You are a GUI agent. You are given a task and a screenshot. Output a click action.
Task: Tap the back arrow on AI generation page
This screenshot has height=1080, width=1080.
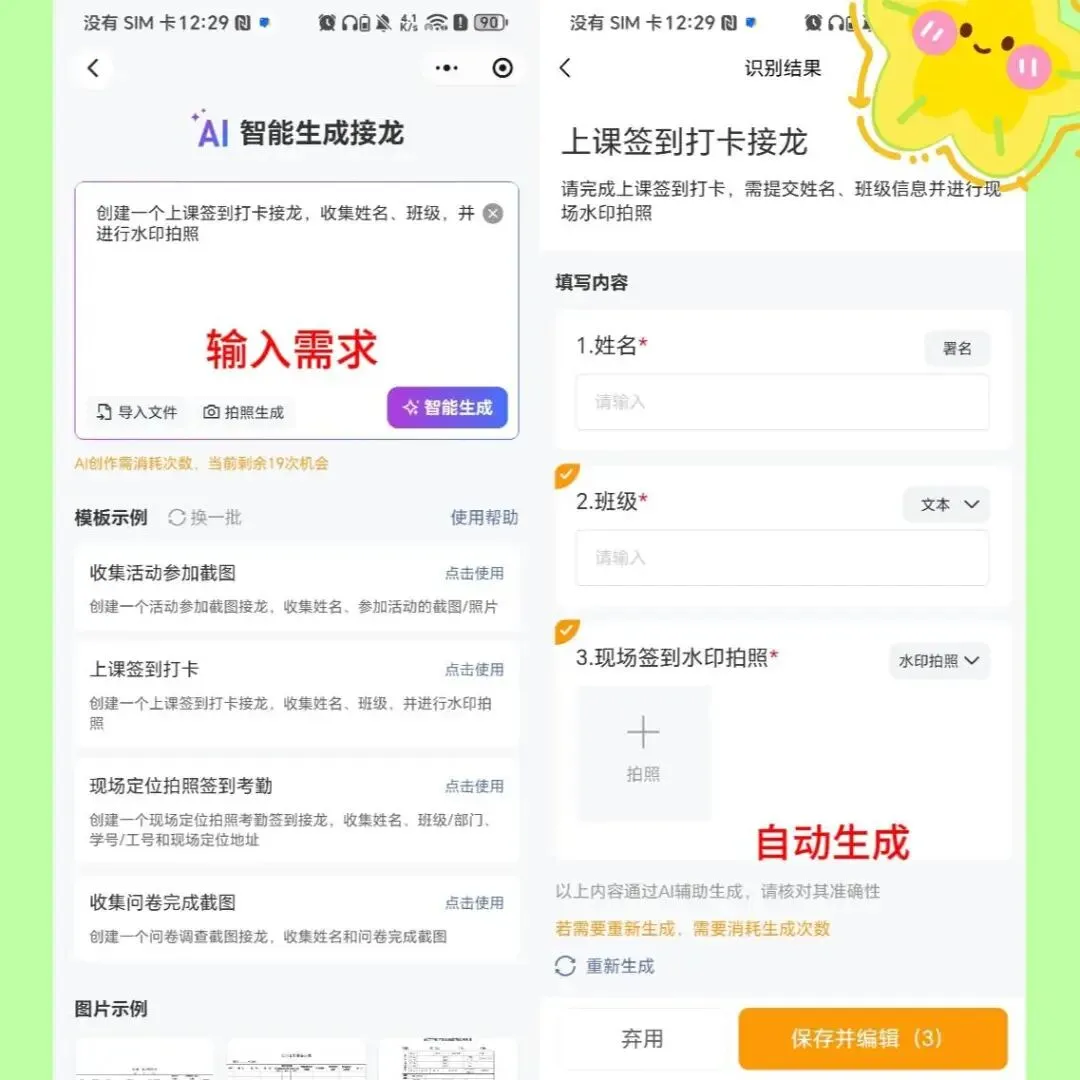(94, 68)
